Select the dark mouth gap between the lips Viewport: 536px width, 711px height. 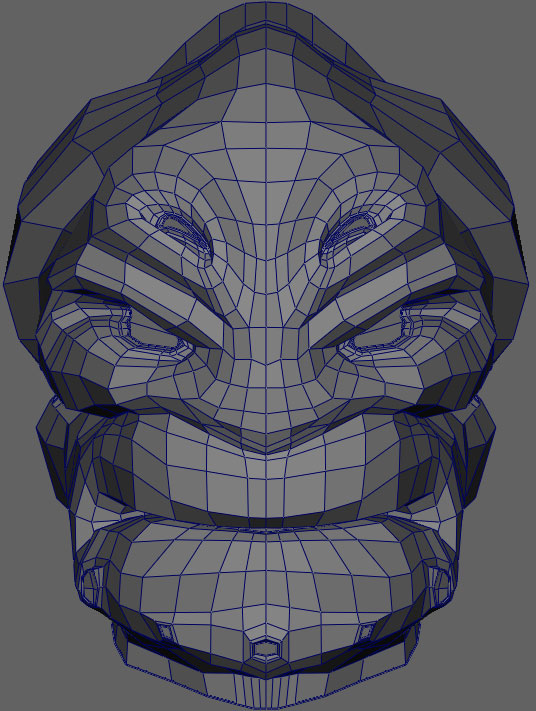click(266, 522)
